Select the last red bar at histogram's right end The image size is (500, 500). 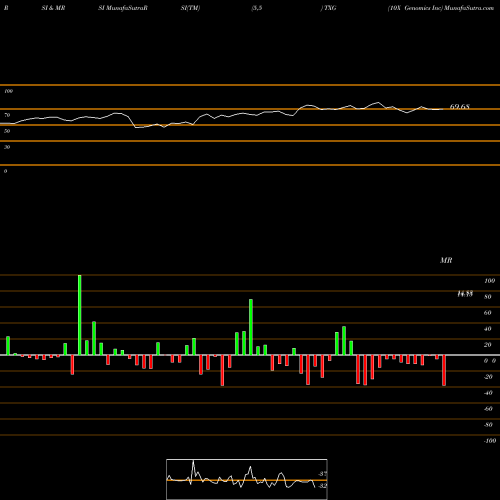(x=444, y=370)
